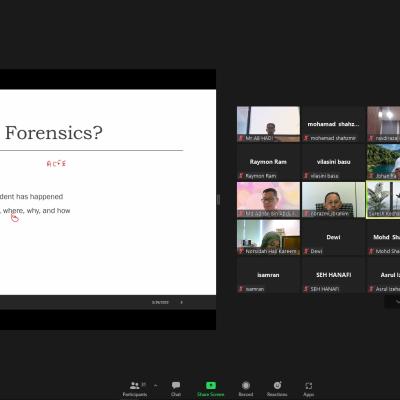400x400 pixels.
Task: Select SEH HANAFI participant tile
Action: [x=333, y=275]
